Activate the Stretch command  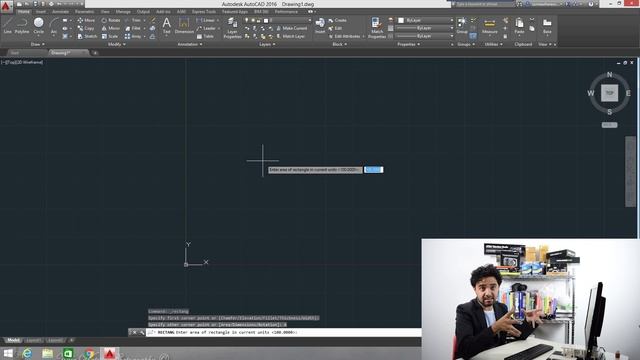coord(87,36)
